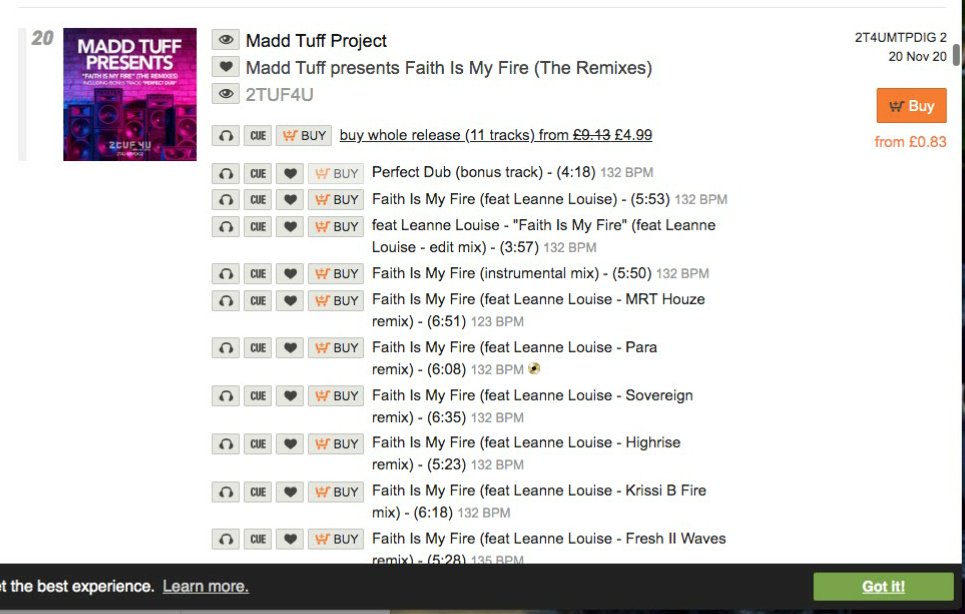Buy Faith Is My Fire 5:53 track
Image resolution: width=965 pixels, height=614 pixels.
click(336, 199)
